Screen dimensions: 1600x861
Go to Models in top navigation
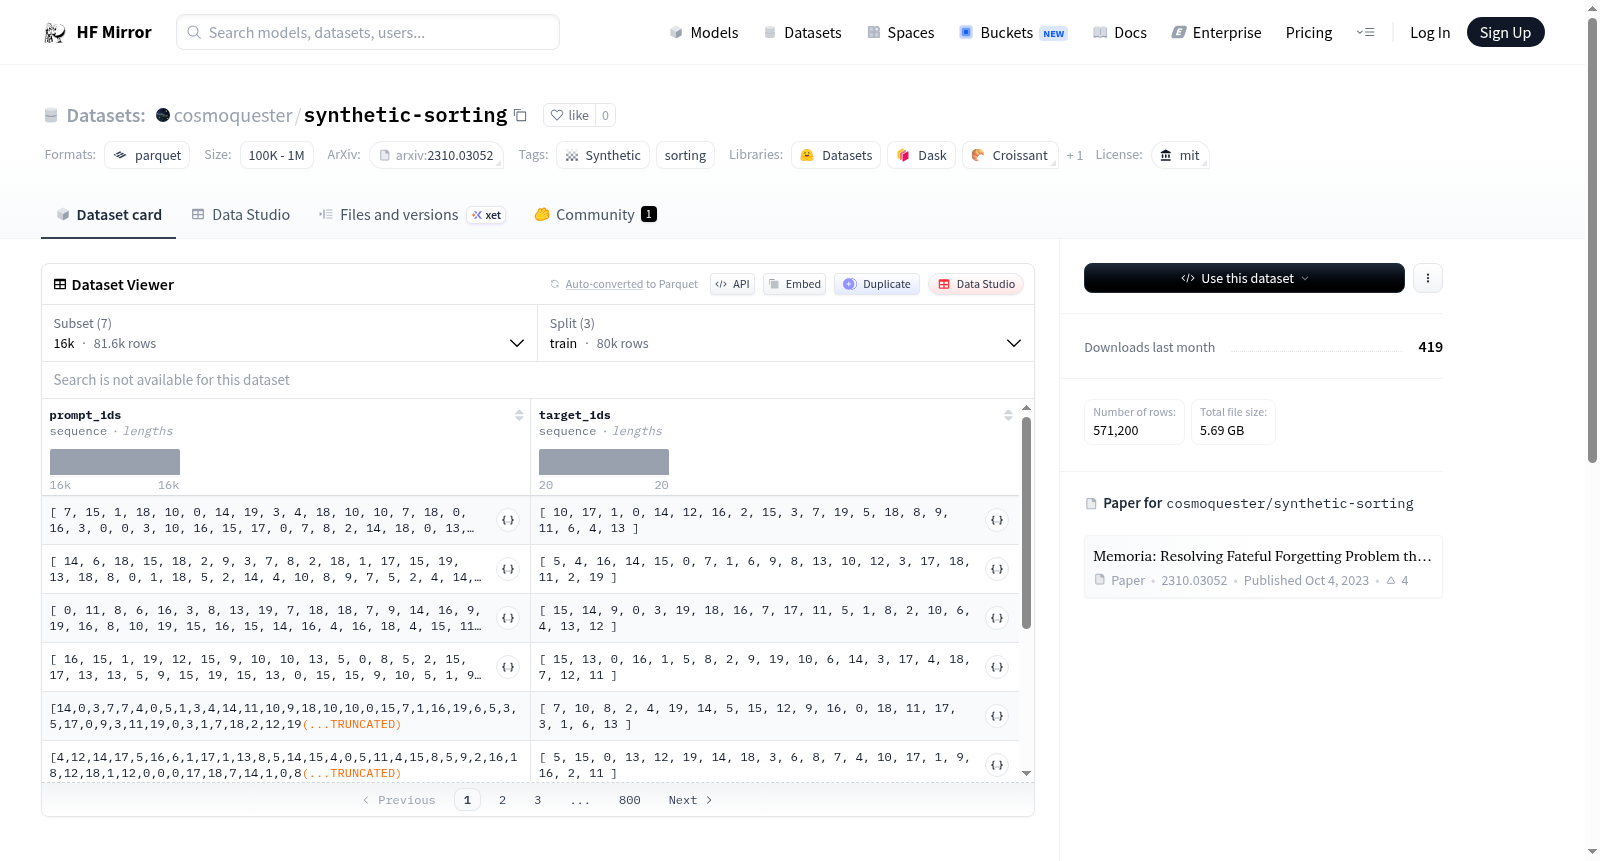point(704,33)
